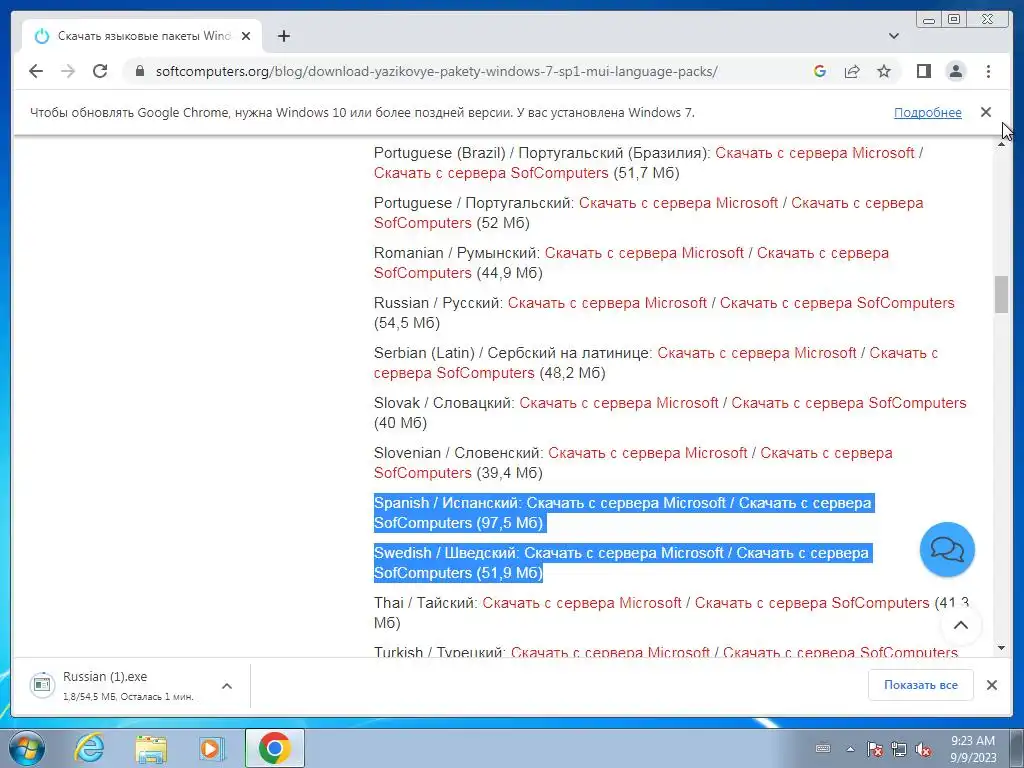
Task: Download Thai pack from Microsoft server
Action: coord(582,603)
